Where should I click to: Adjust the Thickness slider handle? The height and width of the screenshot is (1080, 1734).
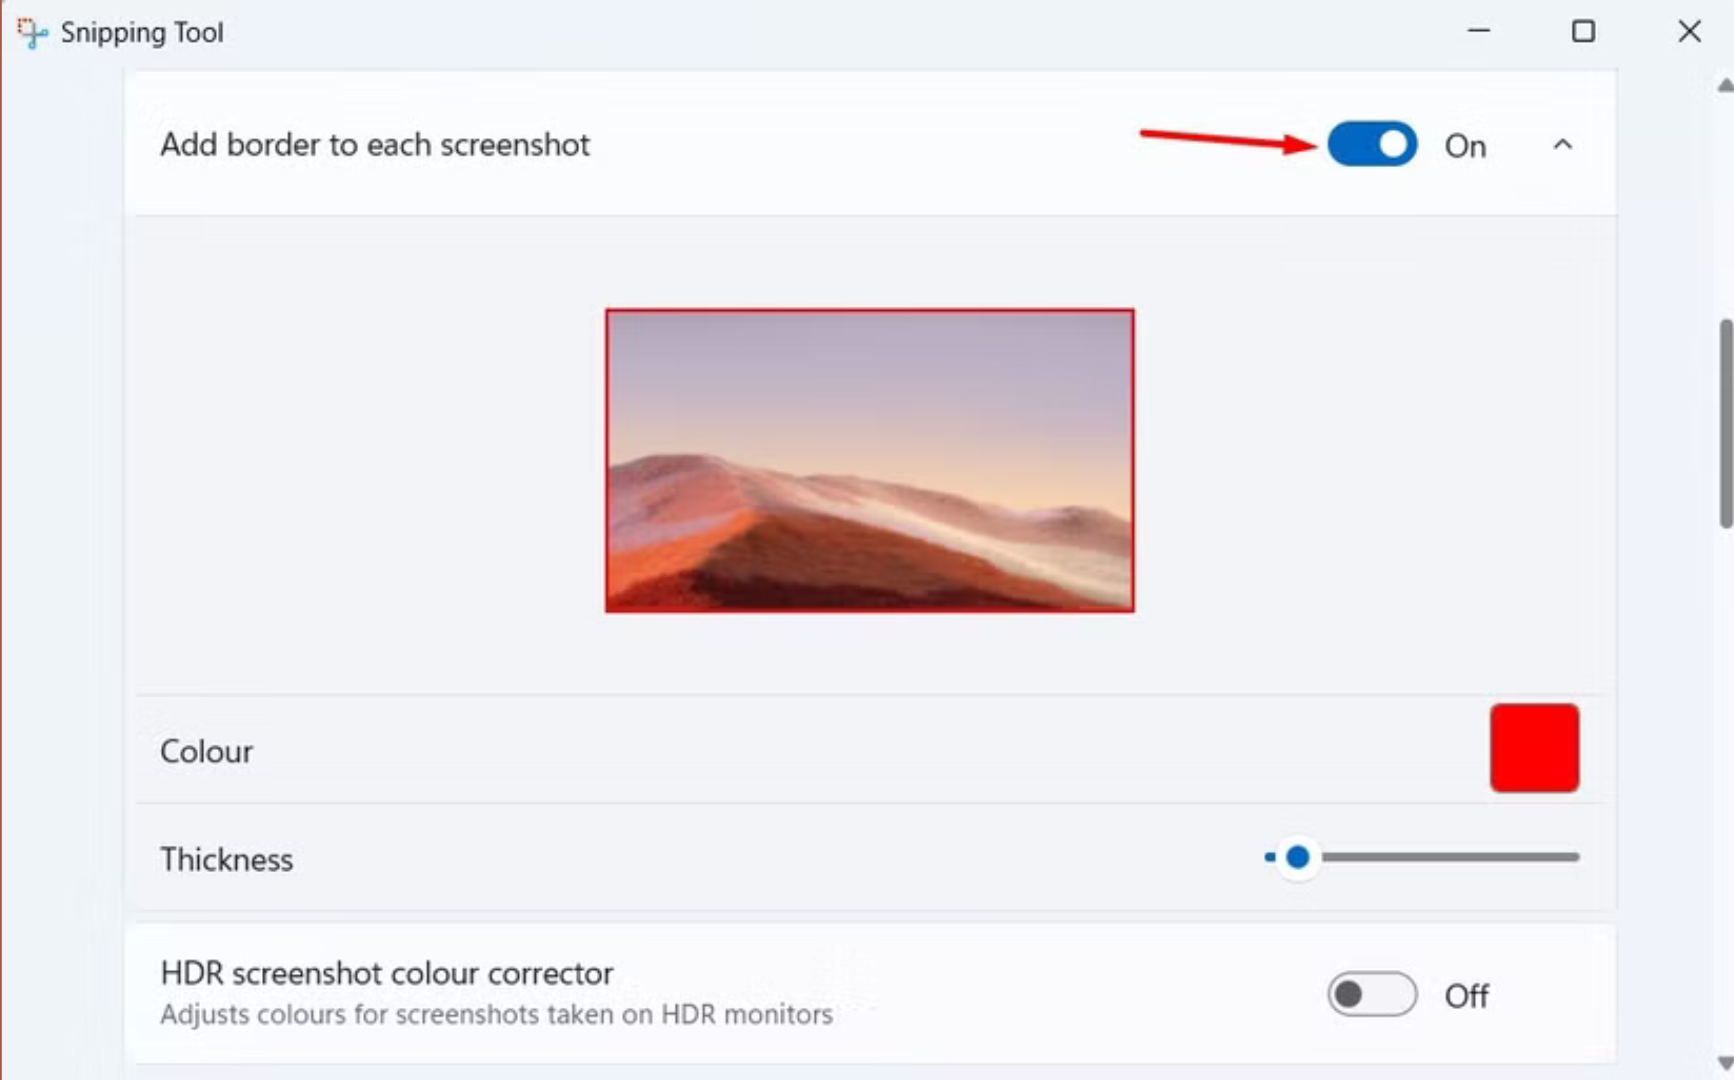click(x=1298, y=858)
